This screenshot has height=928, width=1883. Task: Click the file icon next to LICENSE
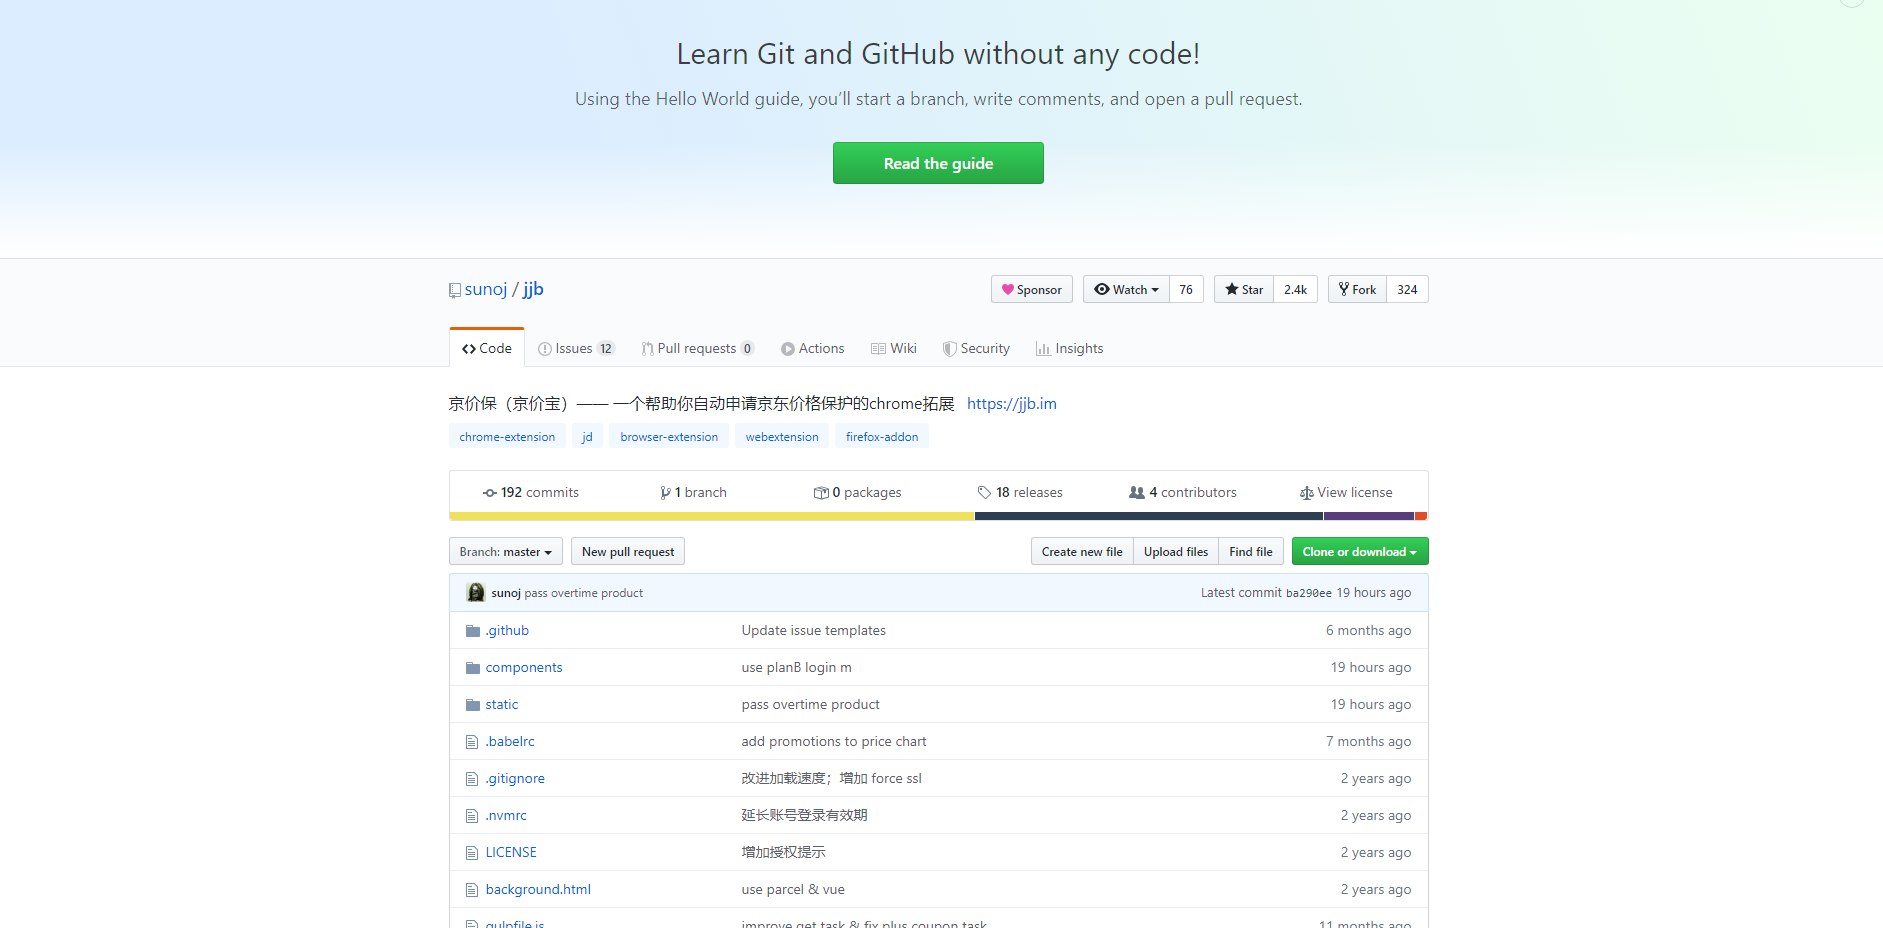(472, 853)
